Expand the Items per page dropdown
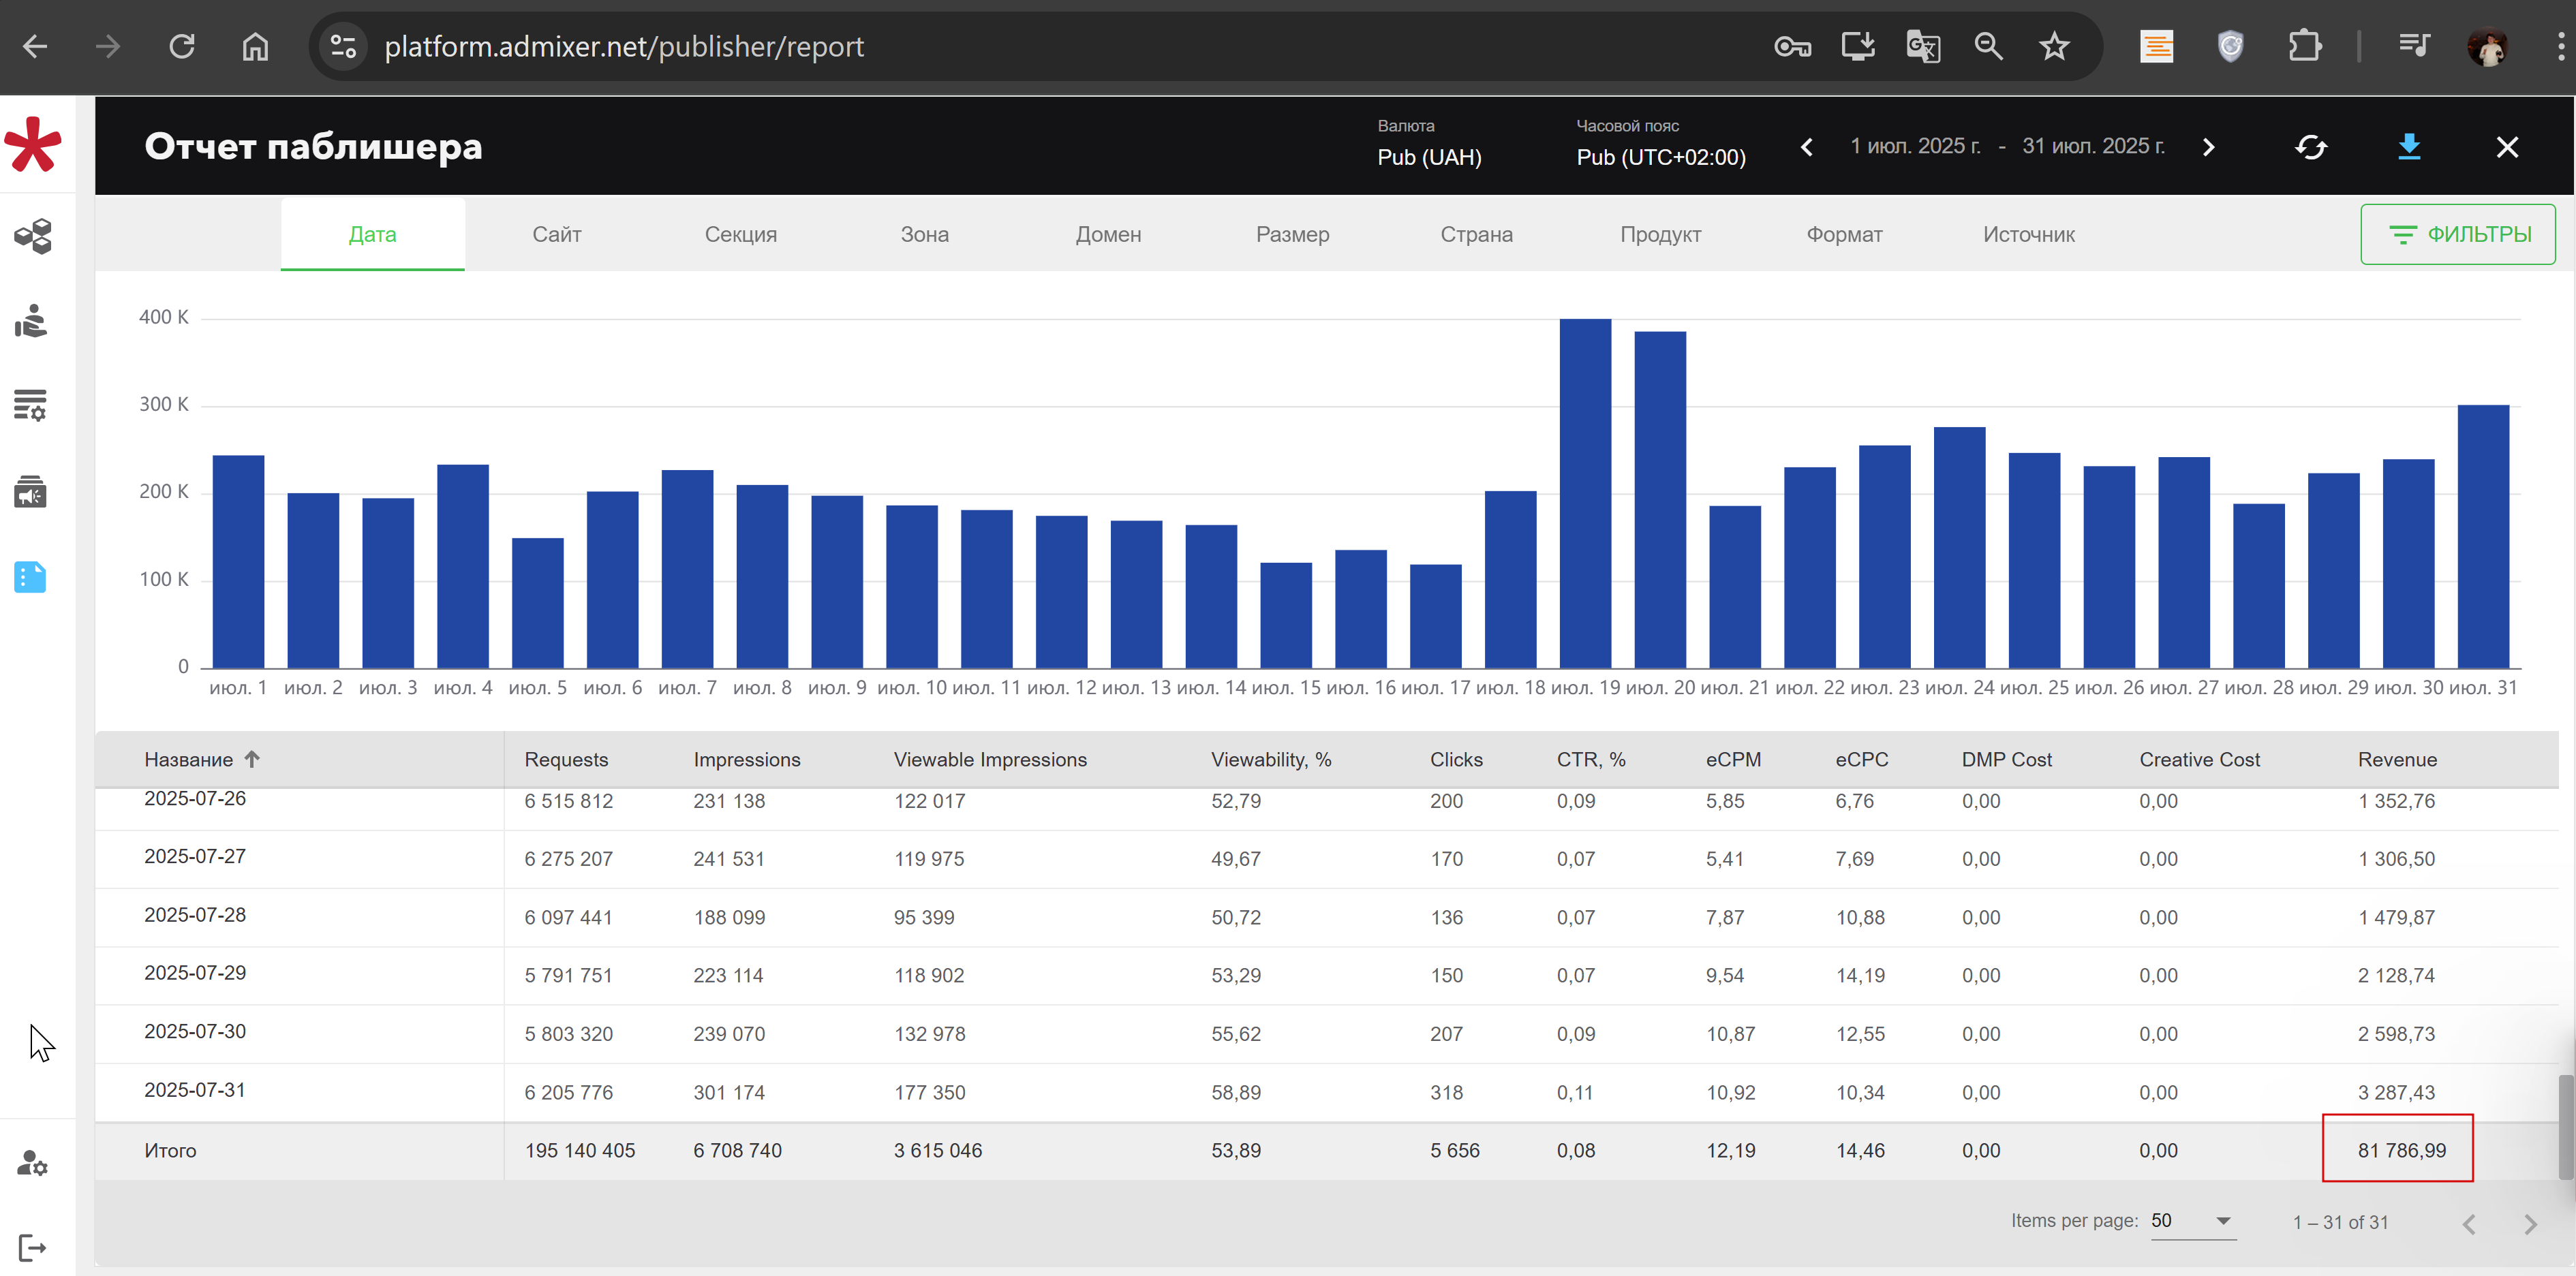 (x=2193, y=1221)
